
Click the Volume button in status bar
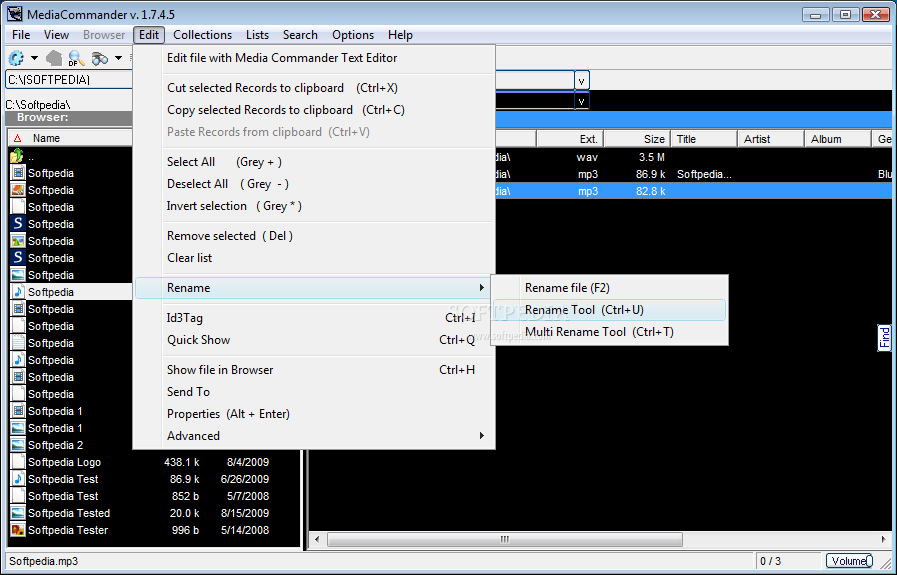click(x=849, y=561)
